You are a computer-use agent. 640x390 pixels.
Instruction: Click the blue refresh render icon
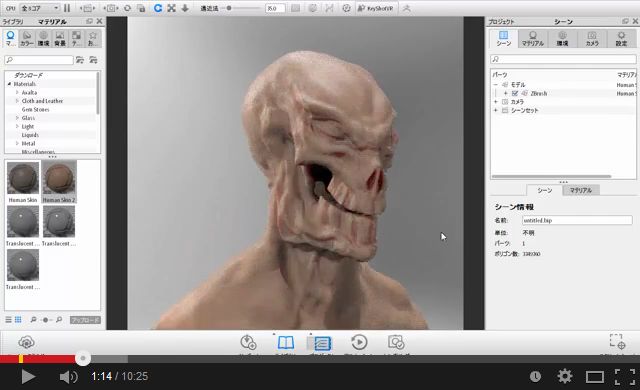(x=158, y=8)
